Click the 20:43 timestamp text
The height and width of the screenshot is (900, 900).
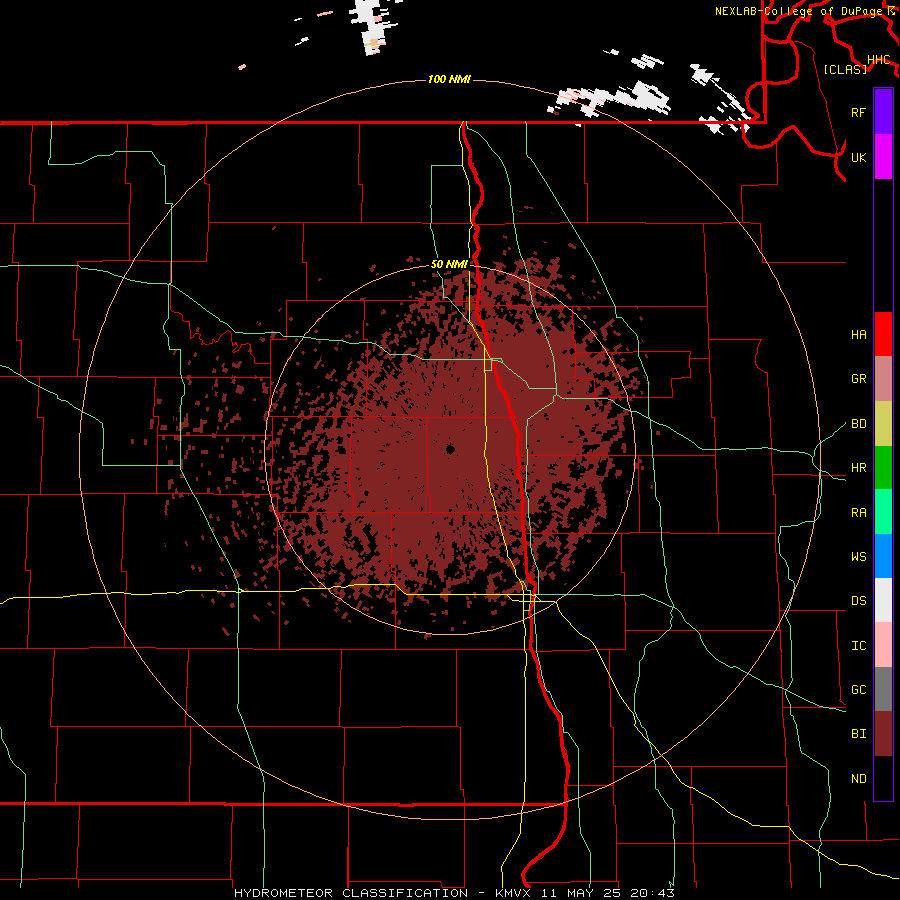651,893
